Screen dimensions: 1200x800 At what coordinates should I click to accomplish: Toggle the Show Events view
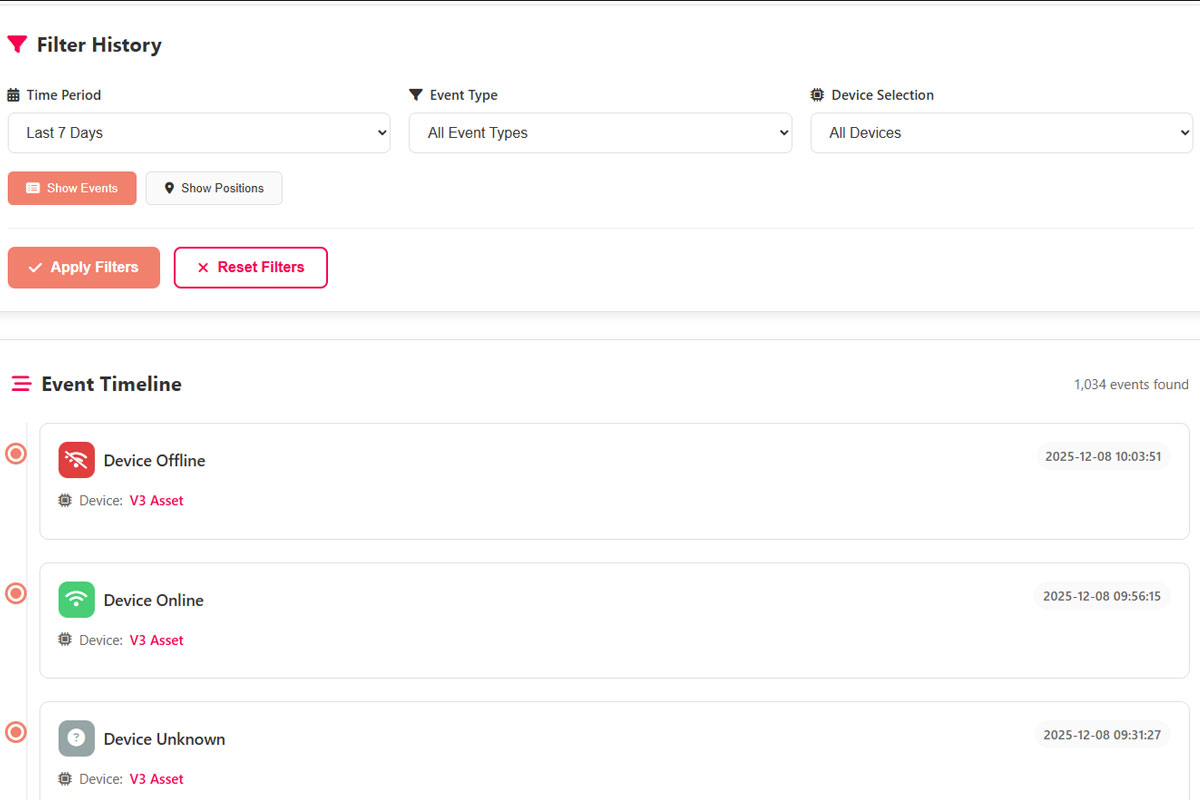pyautogui.click(x=72, y=188)
